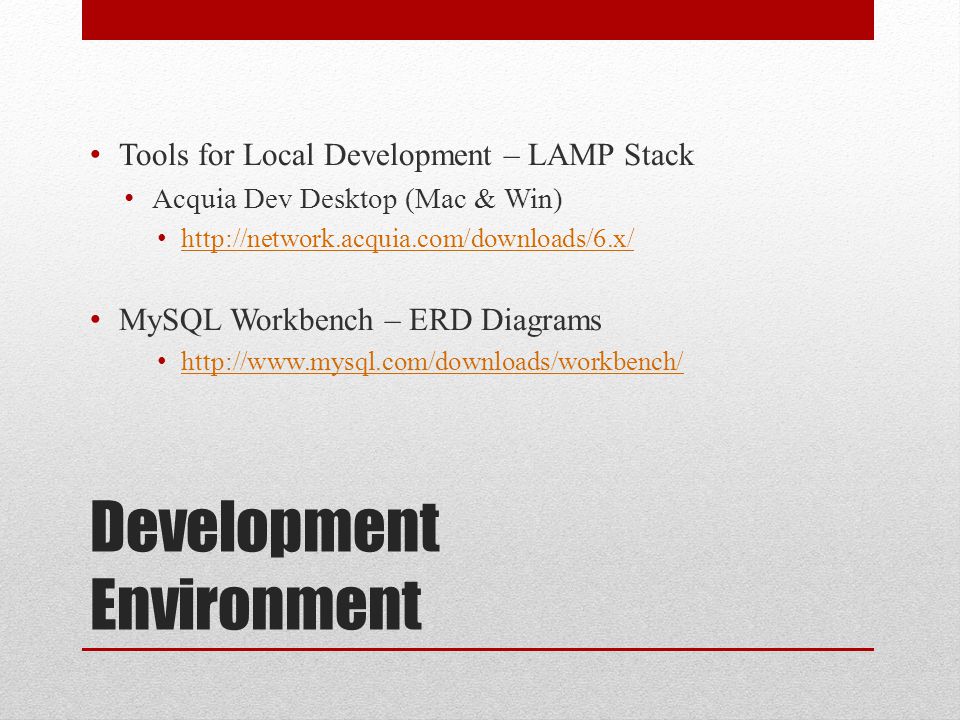Image resolution: width=960 pixels, height=720 pixels.
Task: Open the mysql.com workbench downloads link
Action: pos(432,361)
